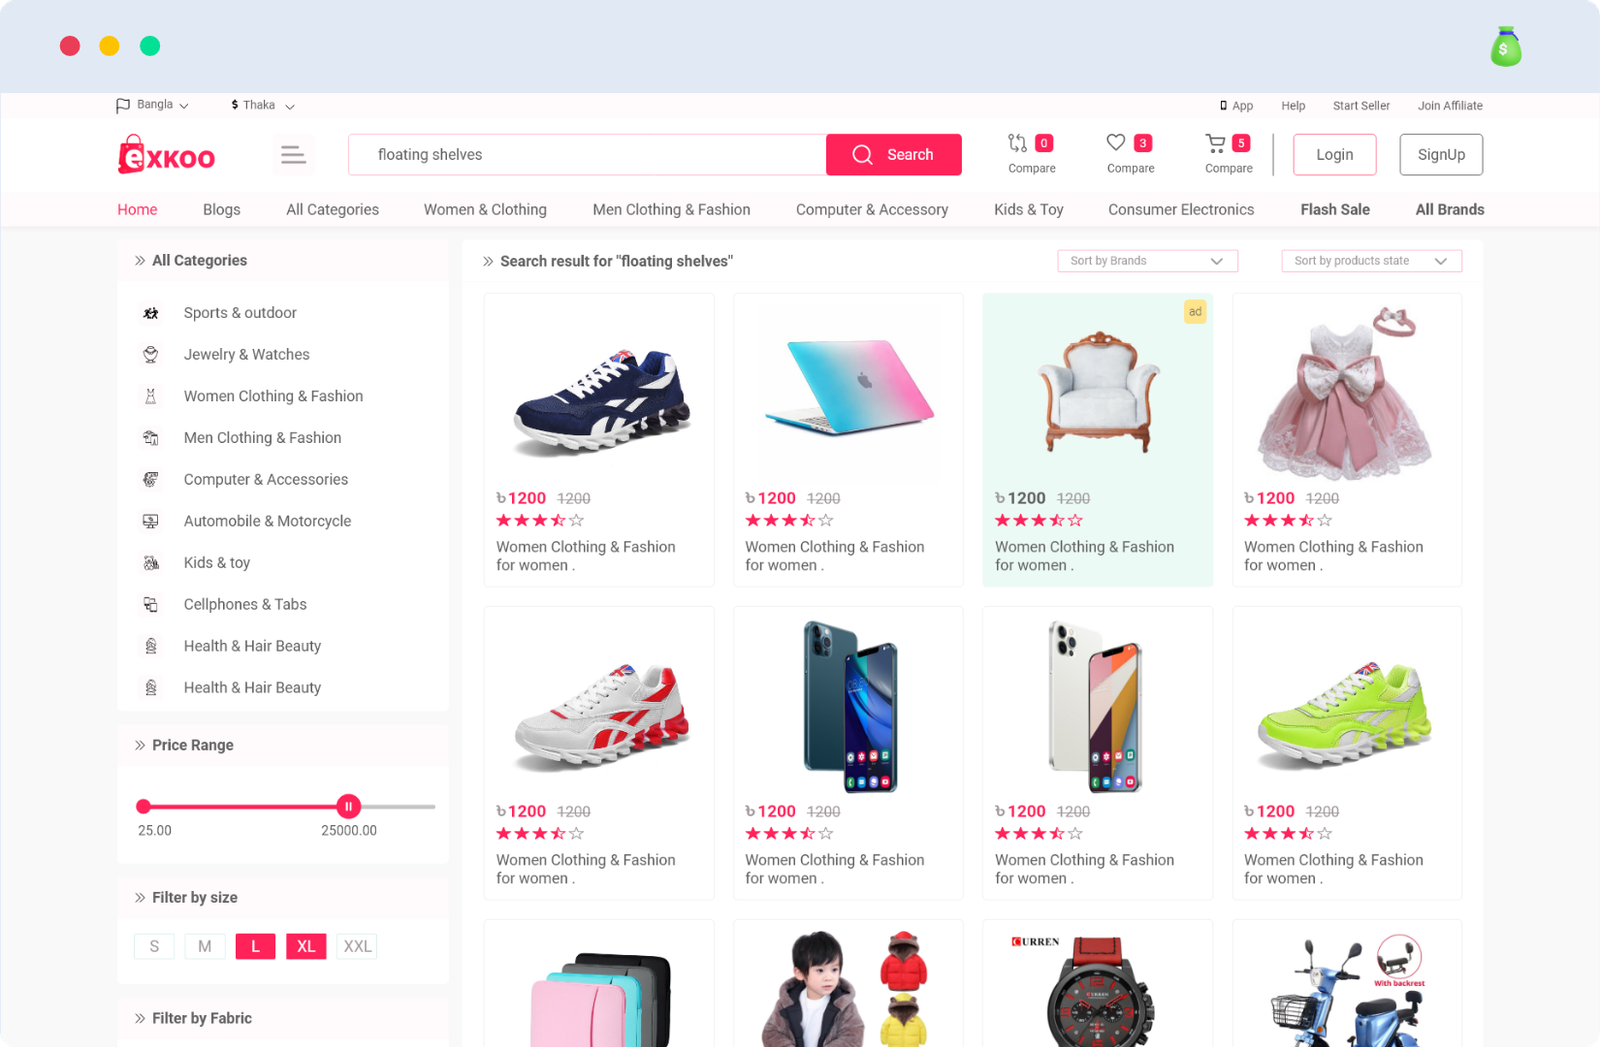Open Computer & Accessory nav item
This screenshot has width=1600, height=1047.
click(872, 209)
